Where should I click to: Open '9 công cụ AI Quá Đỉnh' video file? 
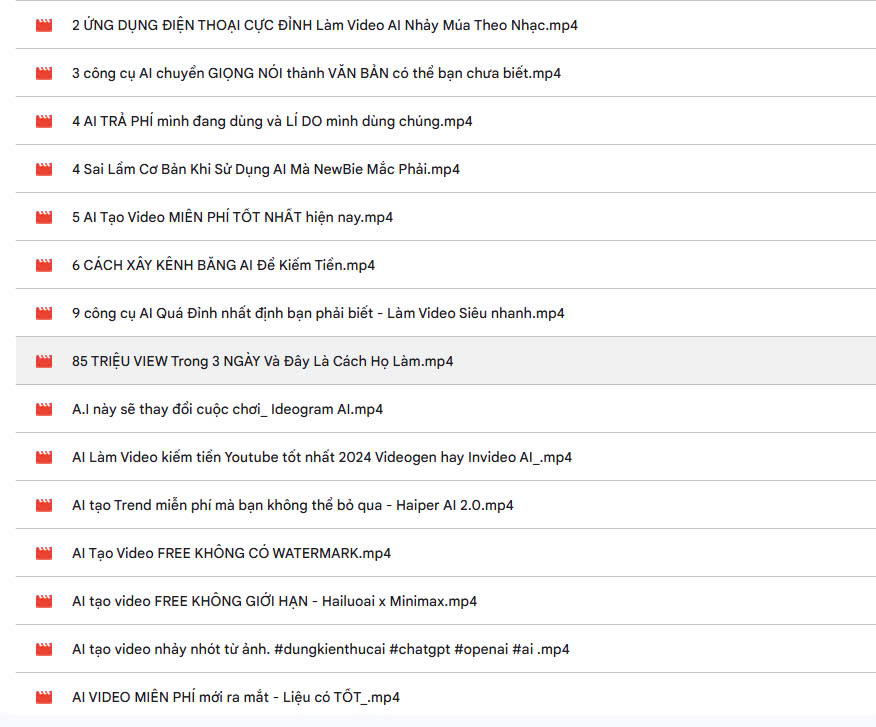coord(318,313)
